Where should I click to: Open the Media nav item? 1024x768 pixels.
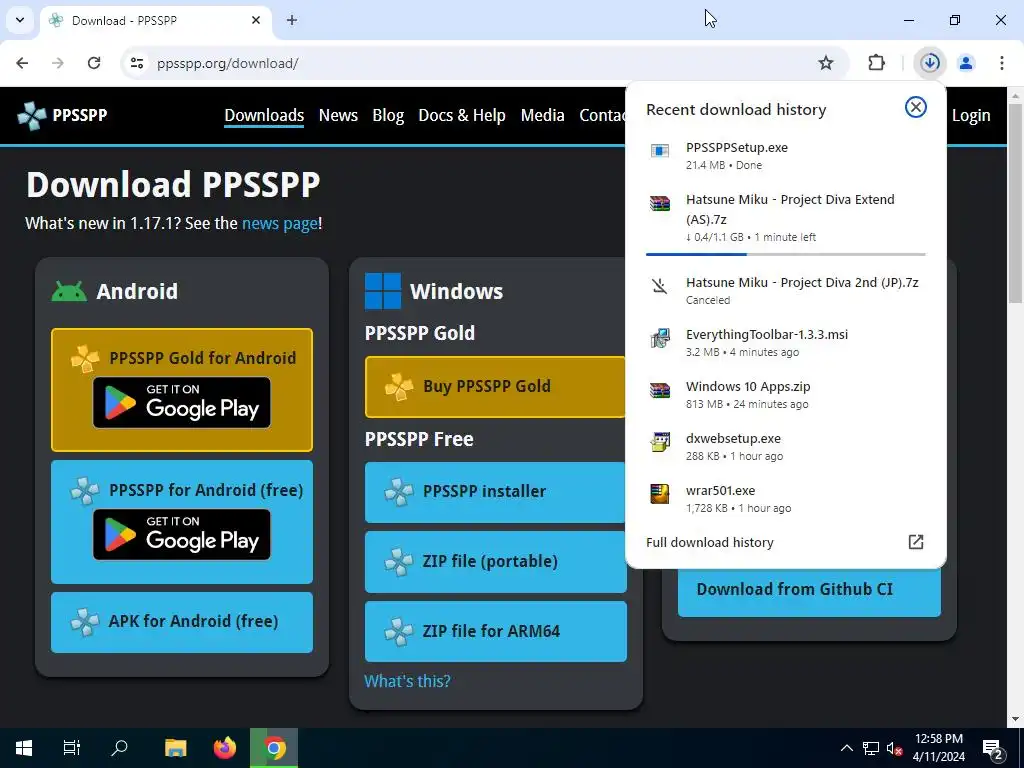[542, 116]
